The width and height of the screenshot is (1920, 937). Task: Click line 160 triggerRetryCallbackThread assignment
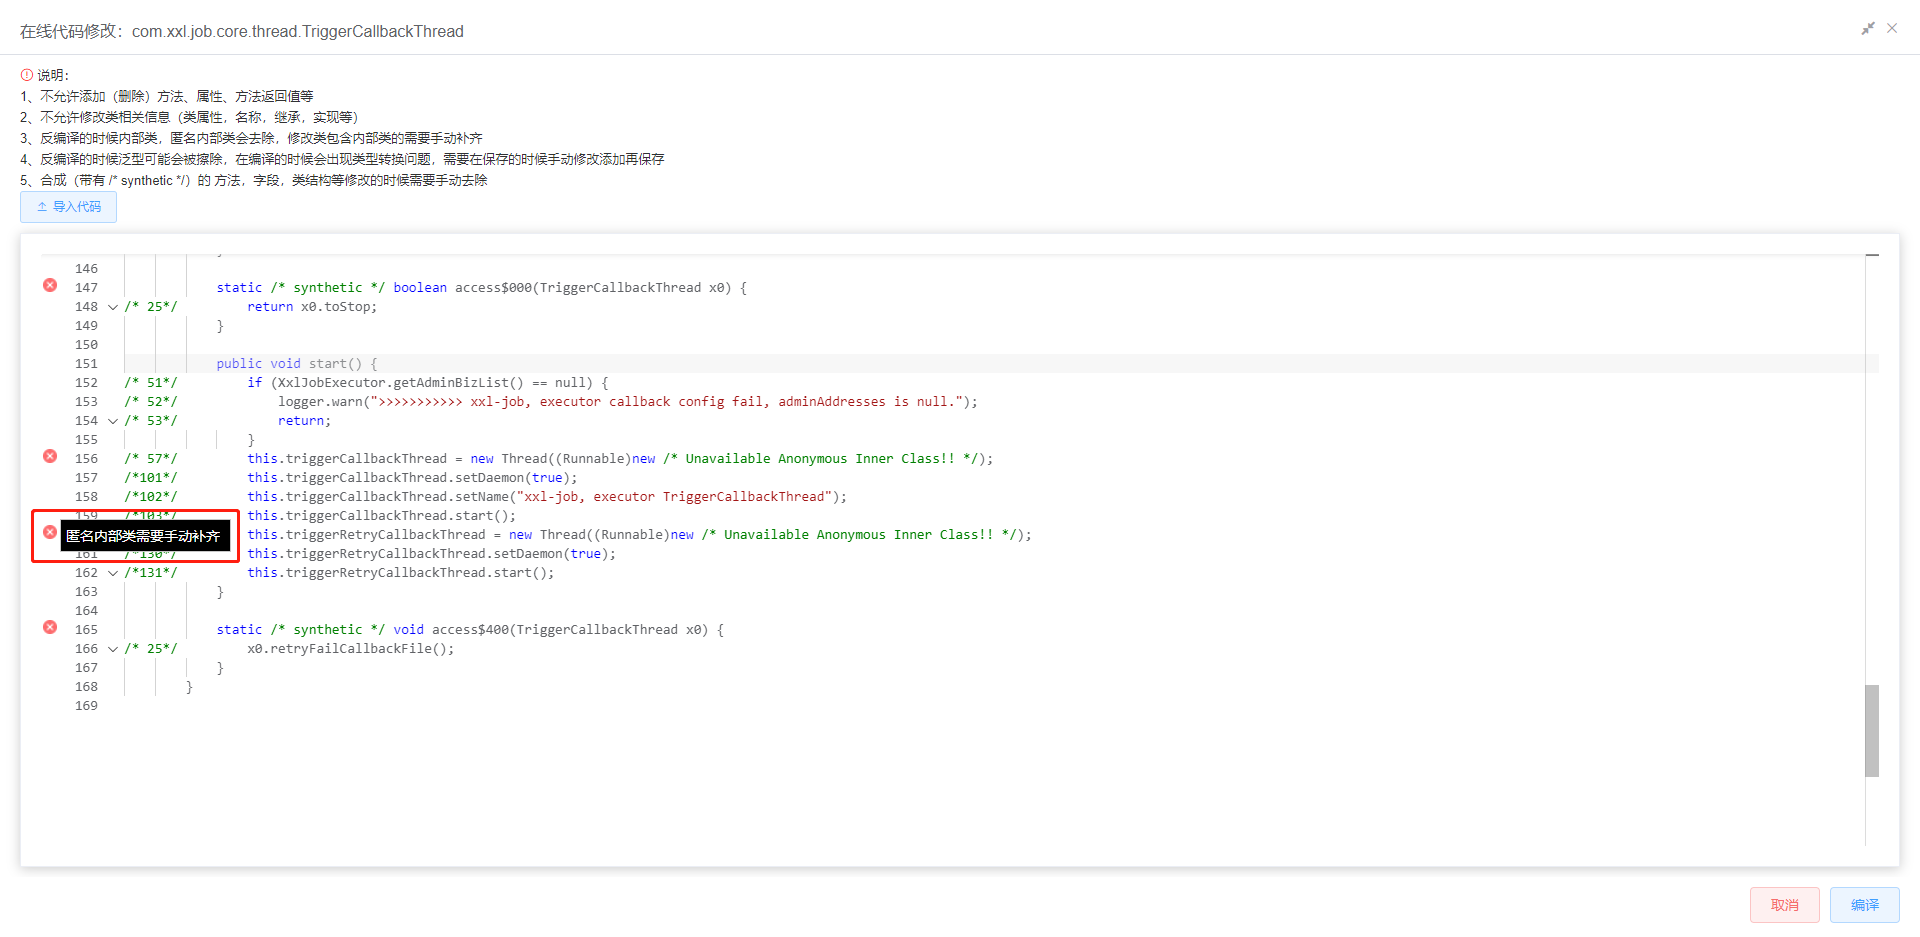pos(639,535)
